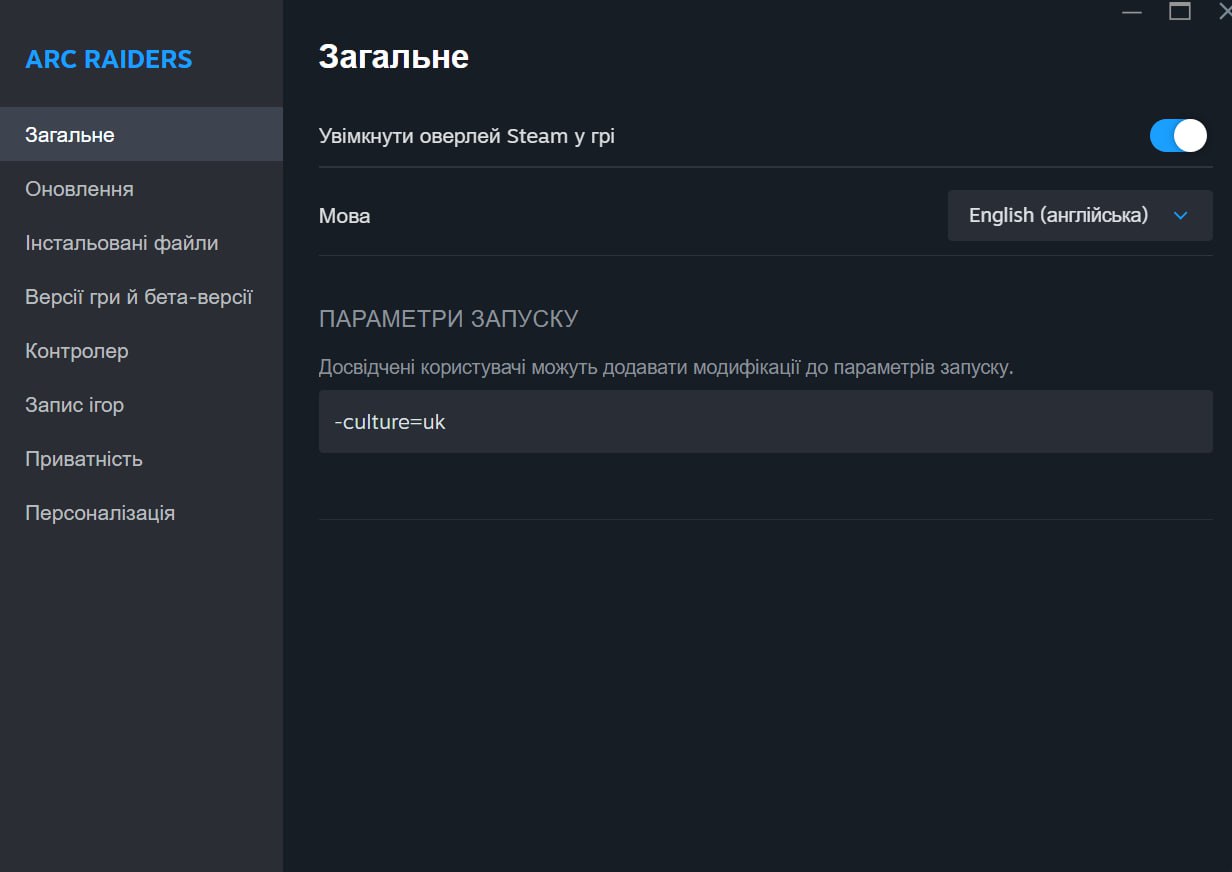Go to the Контролер settings

point(76,351)
